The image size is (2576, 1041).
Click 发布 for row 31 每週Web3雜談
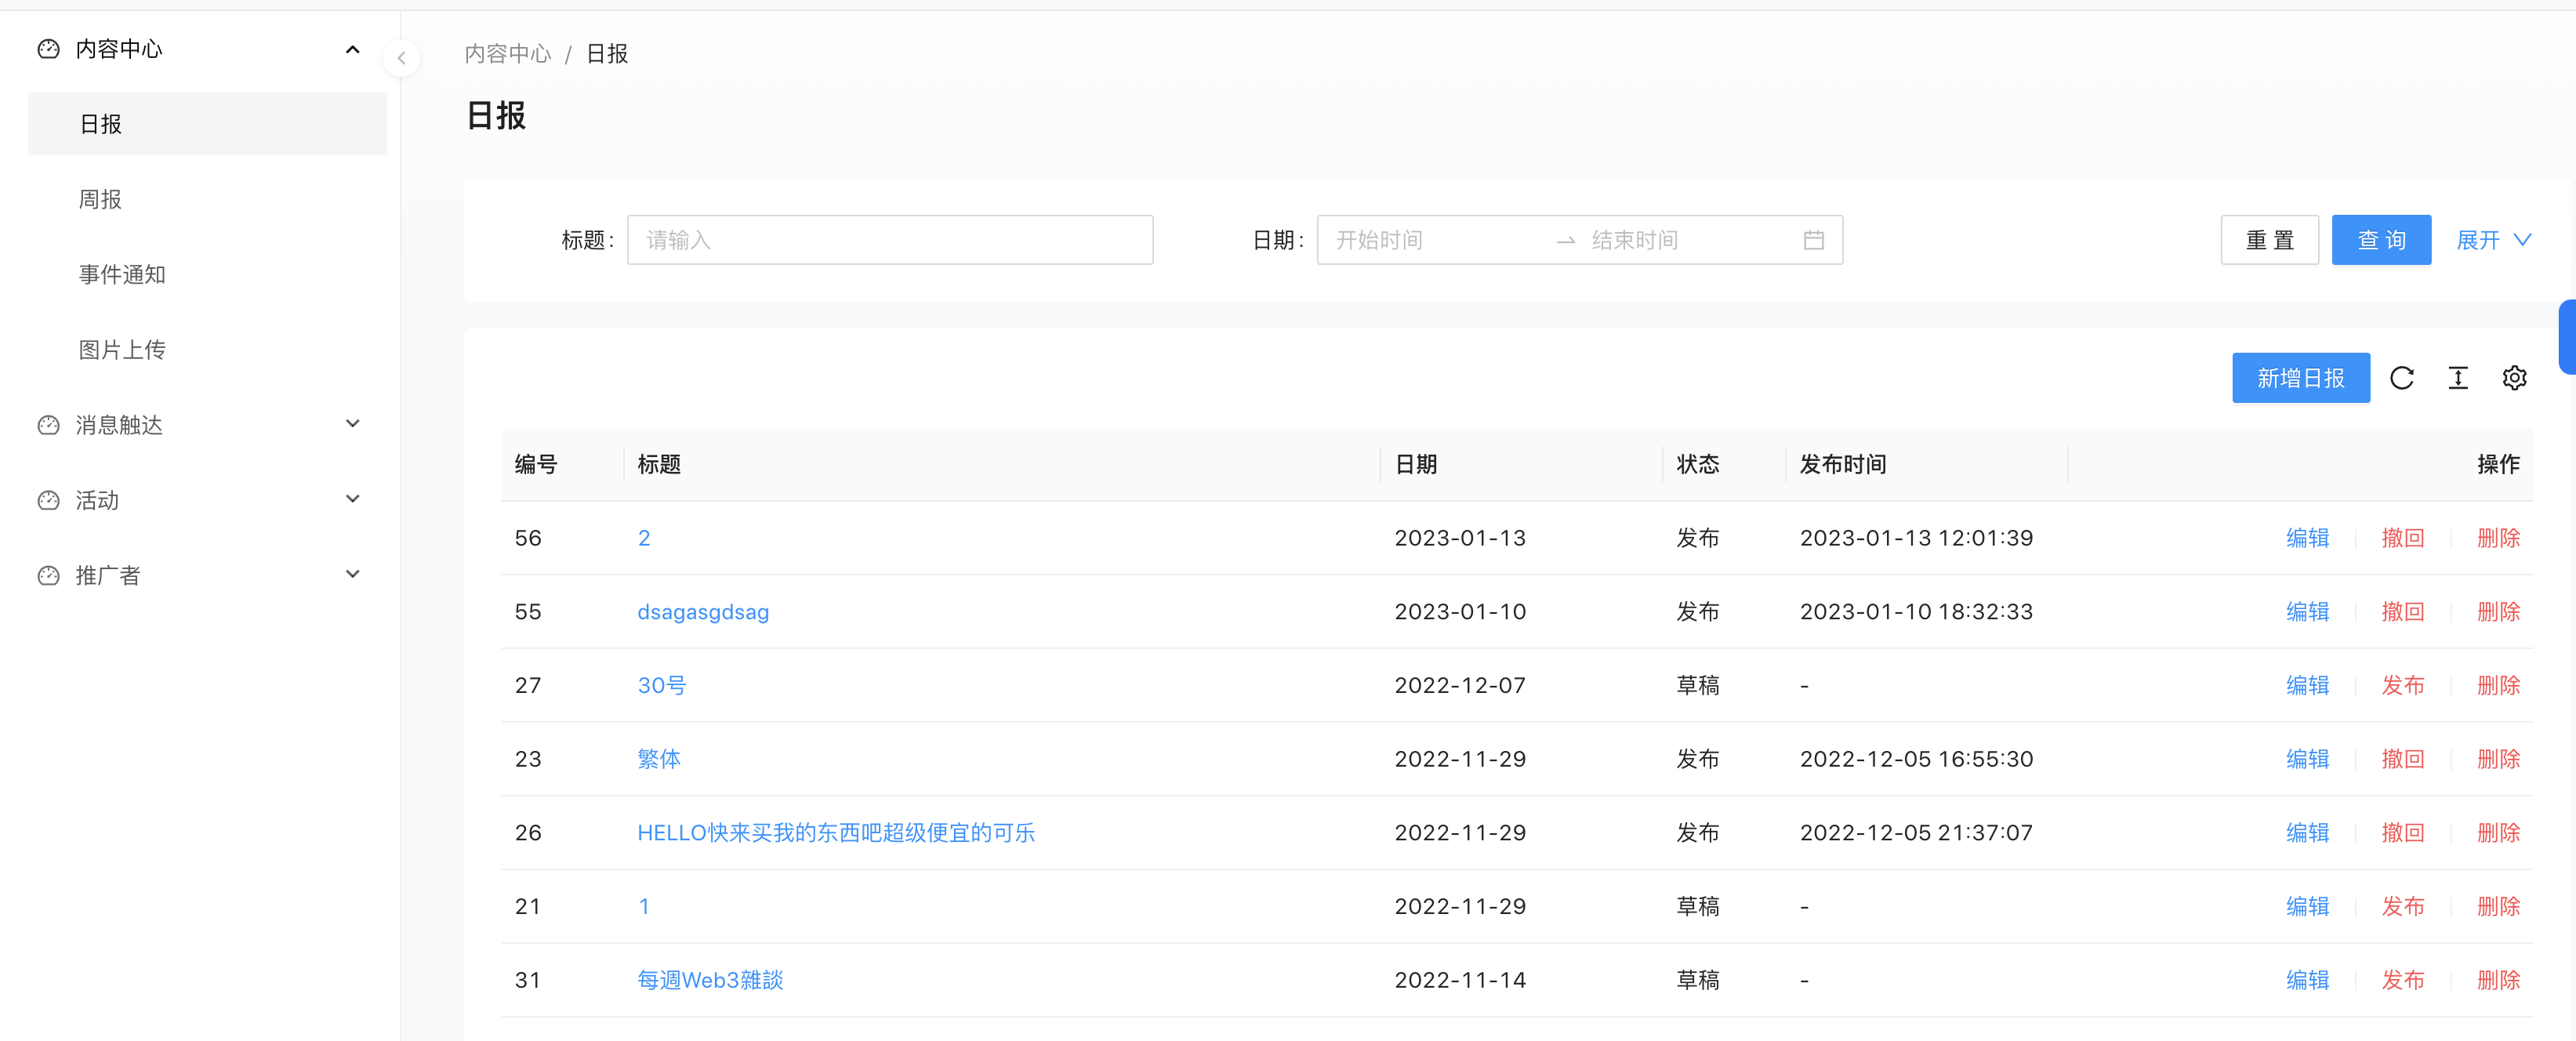(x=2402, y=980)
